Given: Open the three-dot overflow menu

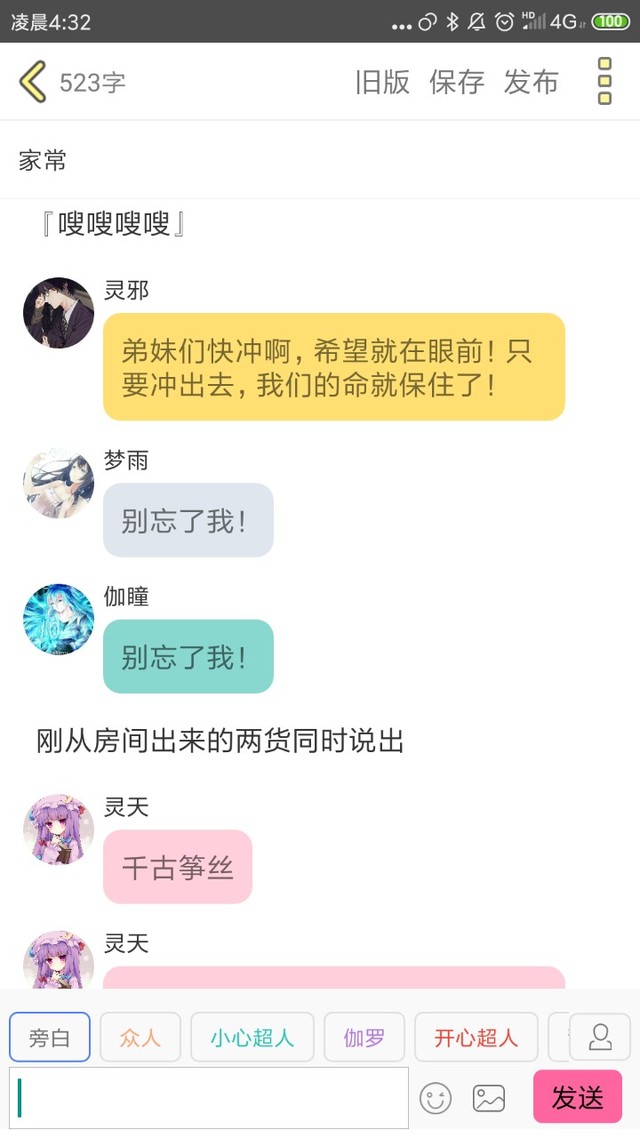Looking at the screenshot, I should pos(604,81).
